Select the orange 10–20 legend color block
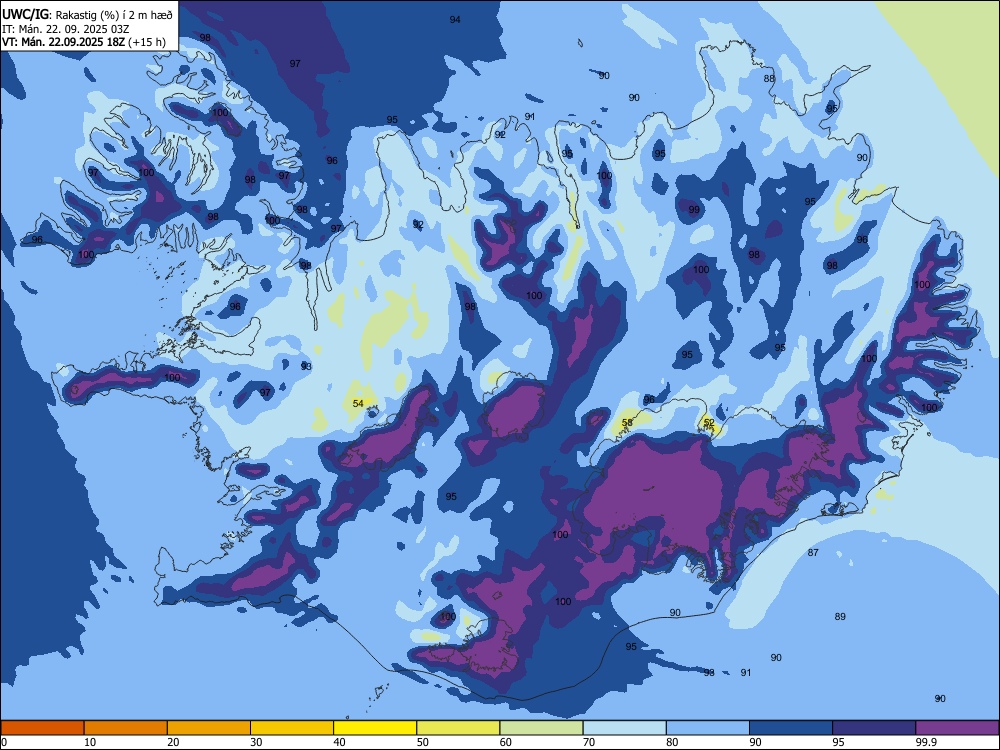 point(126,728)
